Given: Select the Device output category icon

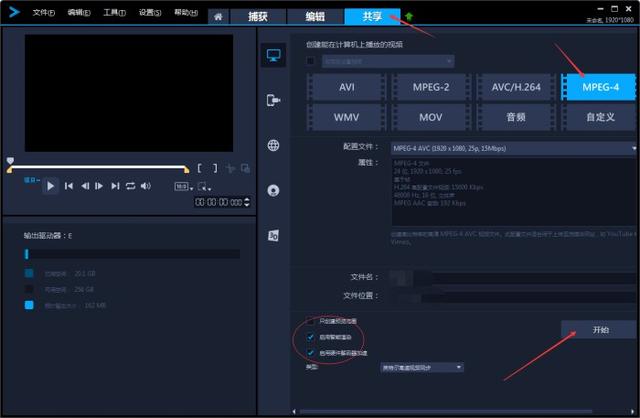Looking at the screenshot, I should click(273, 100).
